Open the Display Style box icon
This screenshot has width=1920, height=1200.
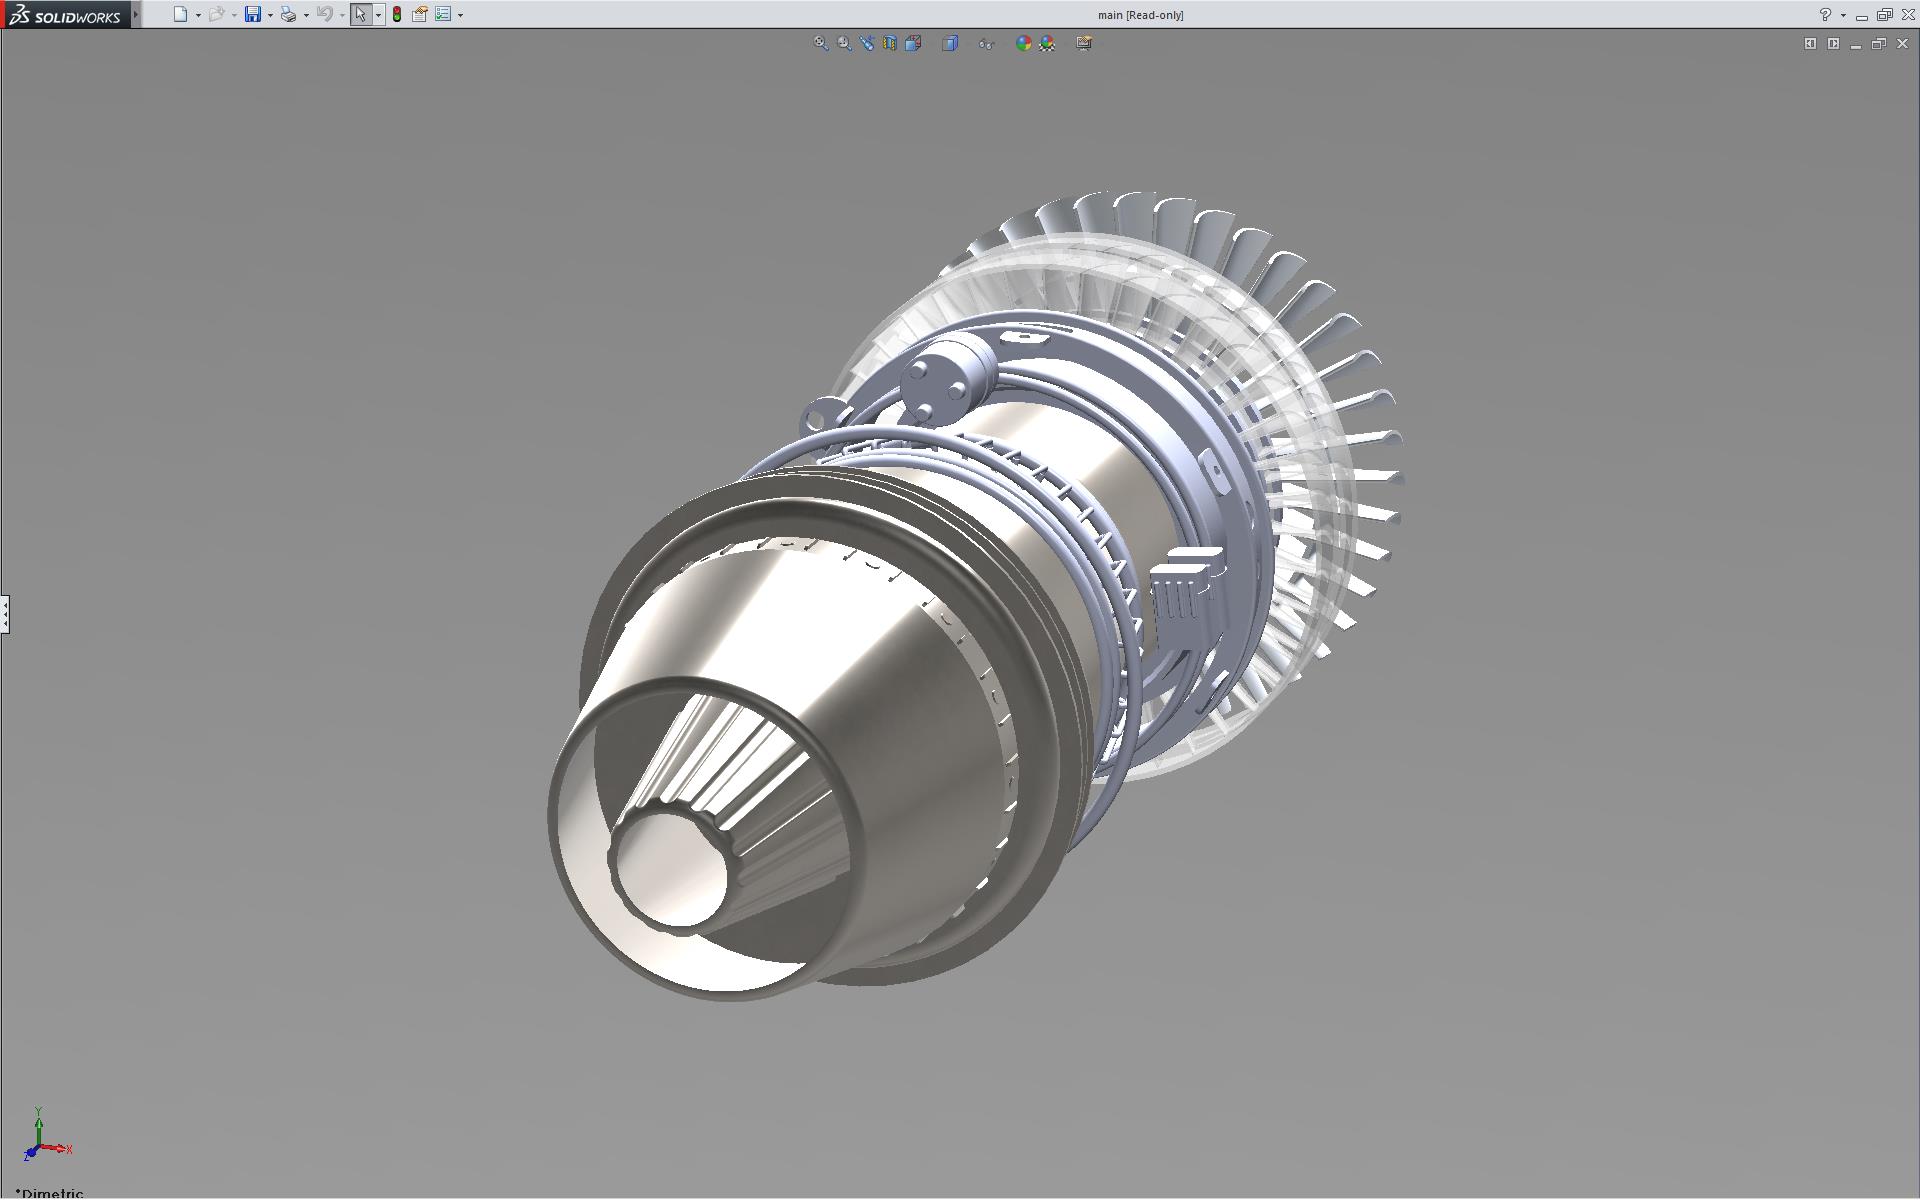pyautogui.click(x=950, y=43)
